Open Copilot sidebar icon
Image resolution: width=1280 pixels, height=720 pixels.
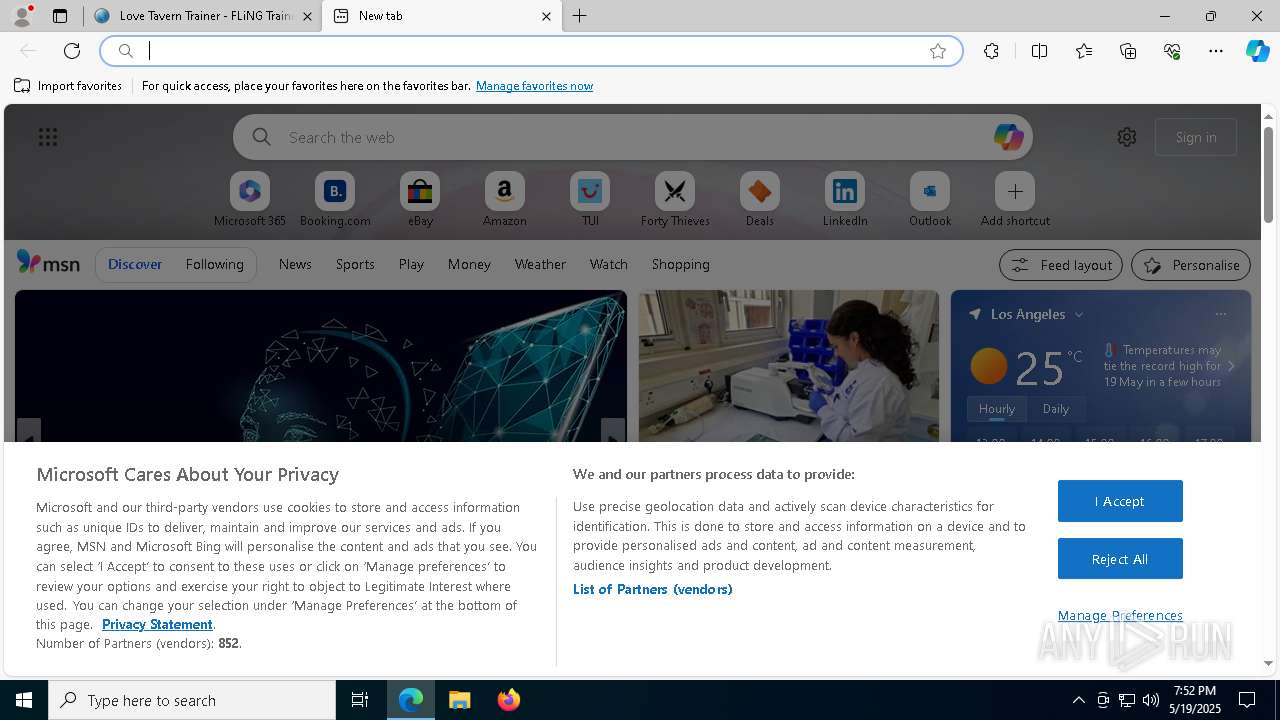pos(1258,51)
